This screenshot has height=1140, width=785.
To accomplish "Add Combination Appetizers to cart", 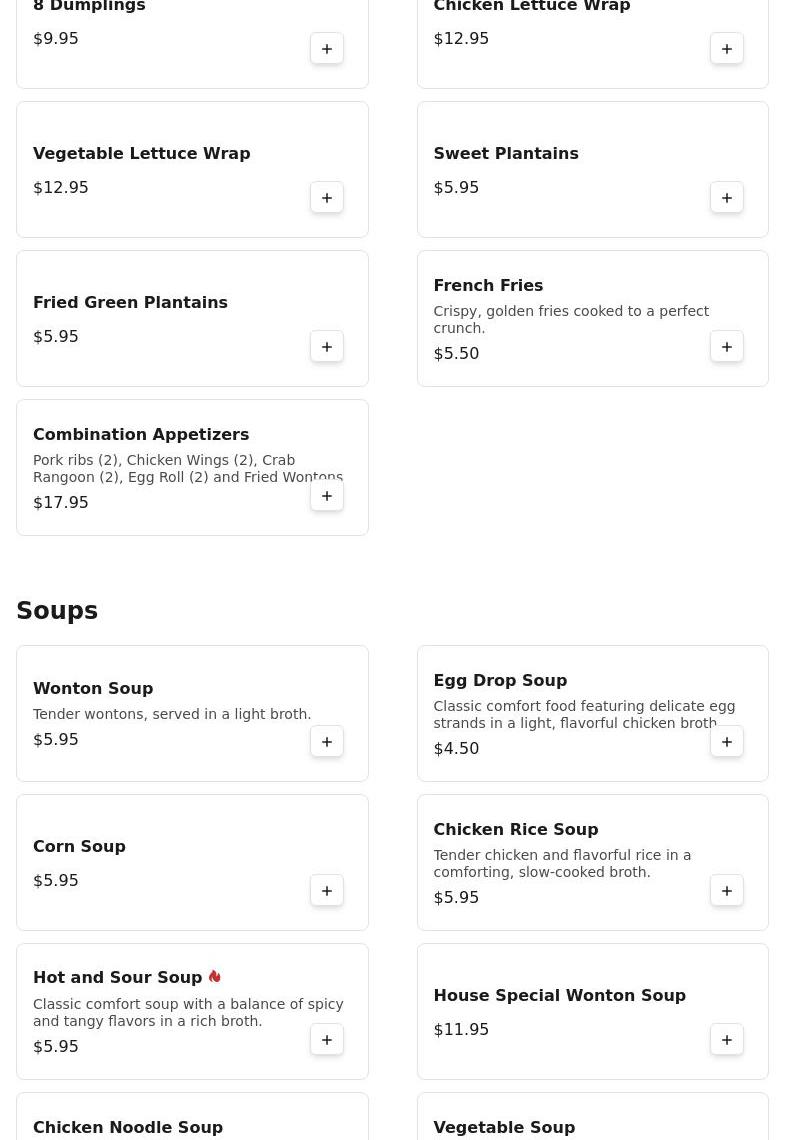I will [327, 496].
